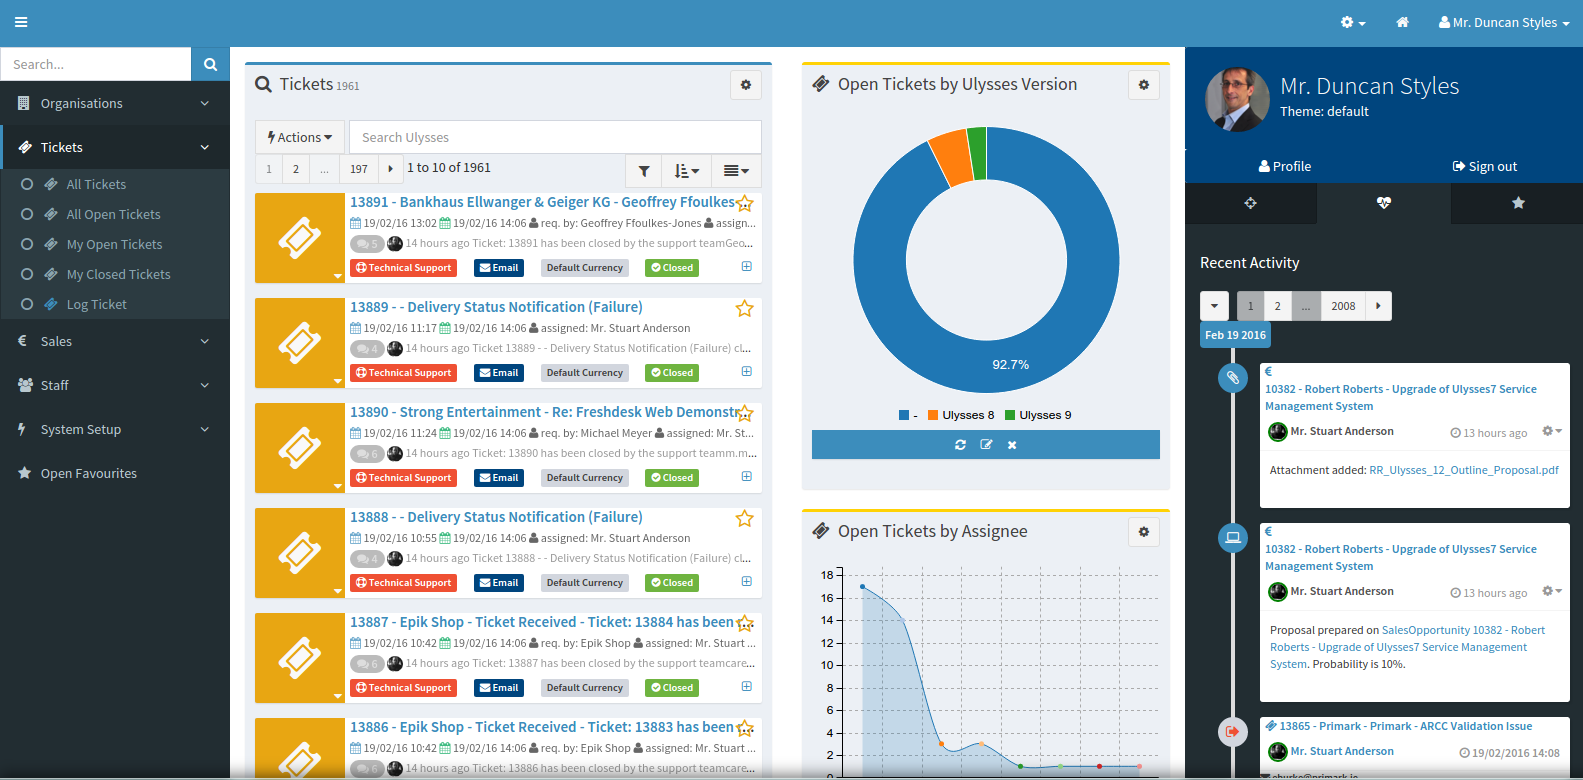The height and width of the screenshot is (780, 1583).
Task: Open the tickets filter funnel
Action: (x=644, y=171)
